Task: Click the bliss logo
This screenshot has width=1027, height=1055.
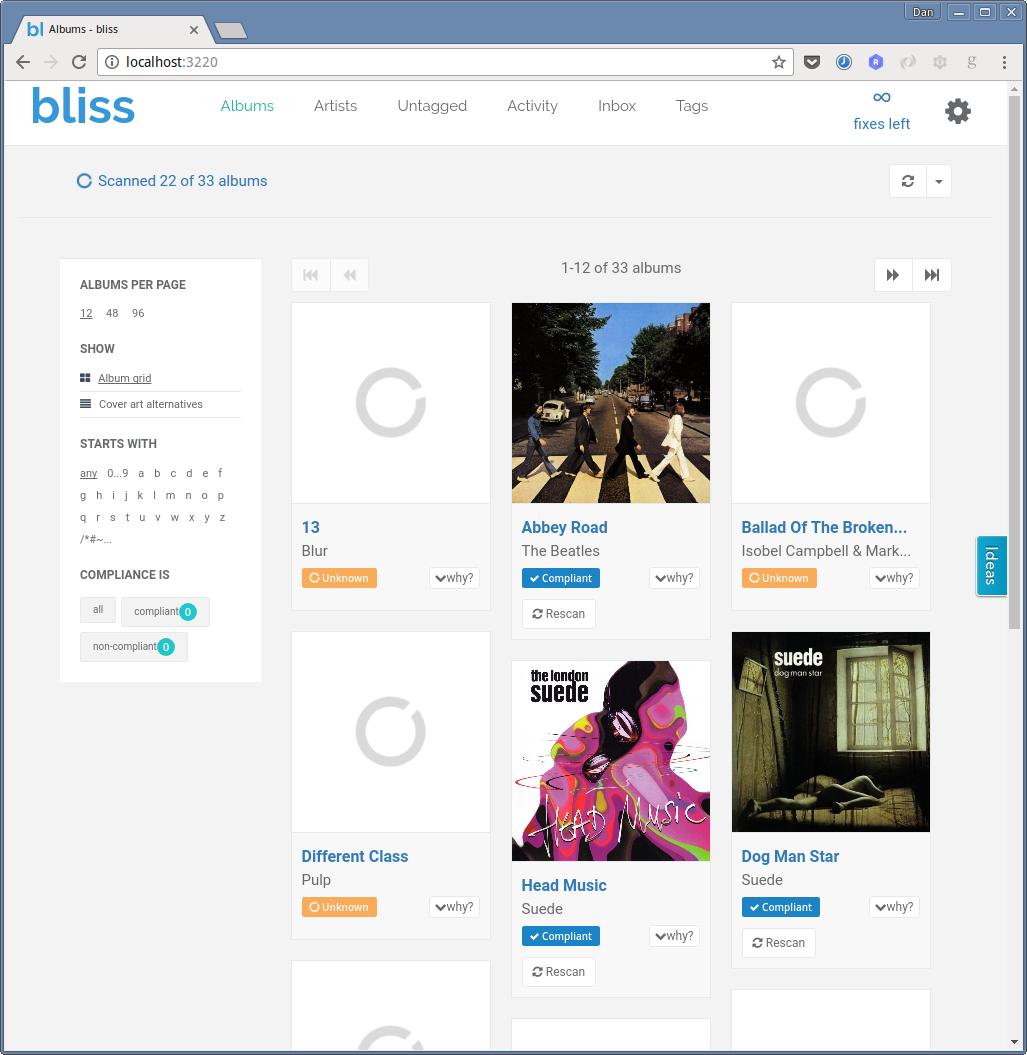Action: click(x=83, y=106)
